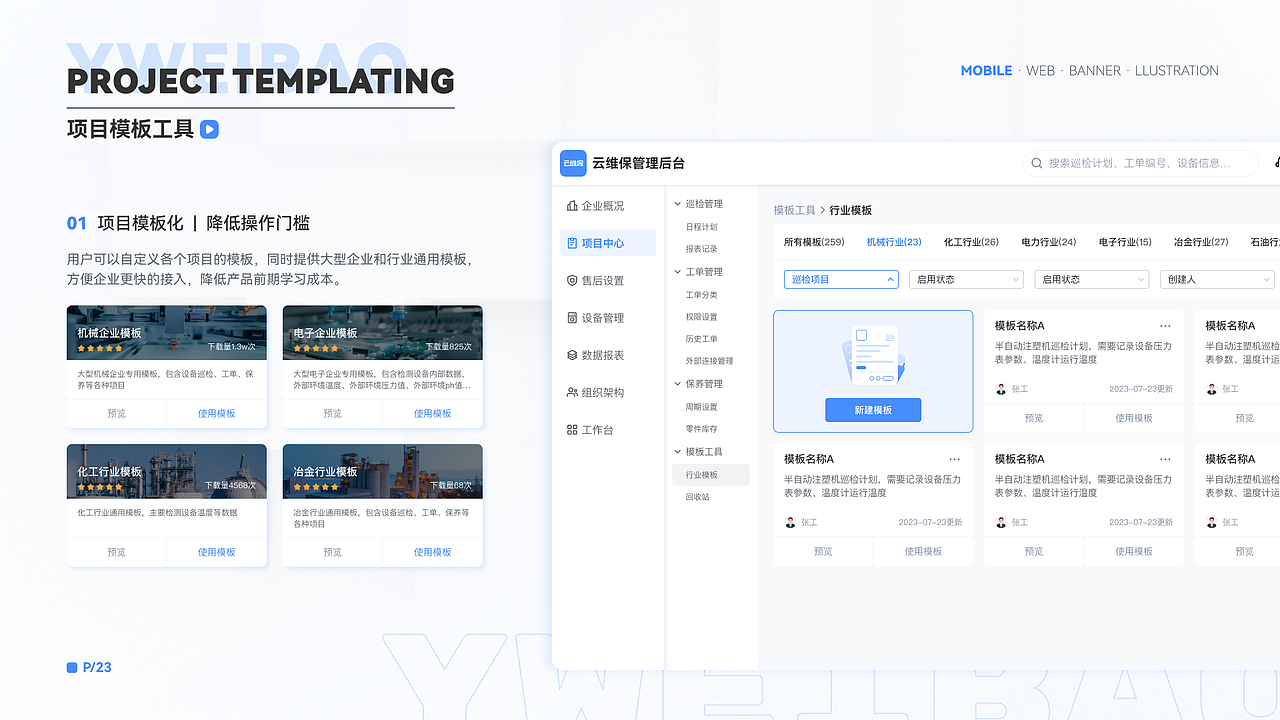Open 回收站 in the submenu
Viewport: 1280px width, 720px height.
pos(697,497)
